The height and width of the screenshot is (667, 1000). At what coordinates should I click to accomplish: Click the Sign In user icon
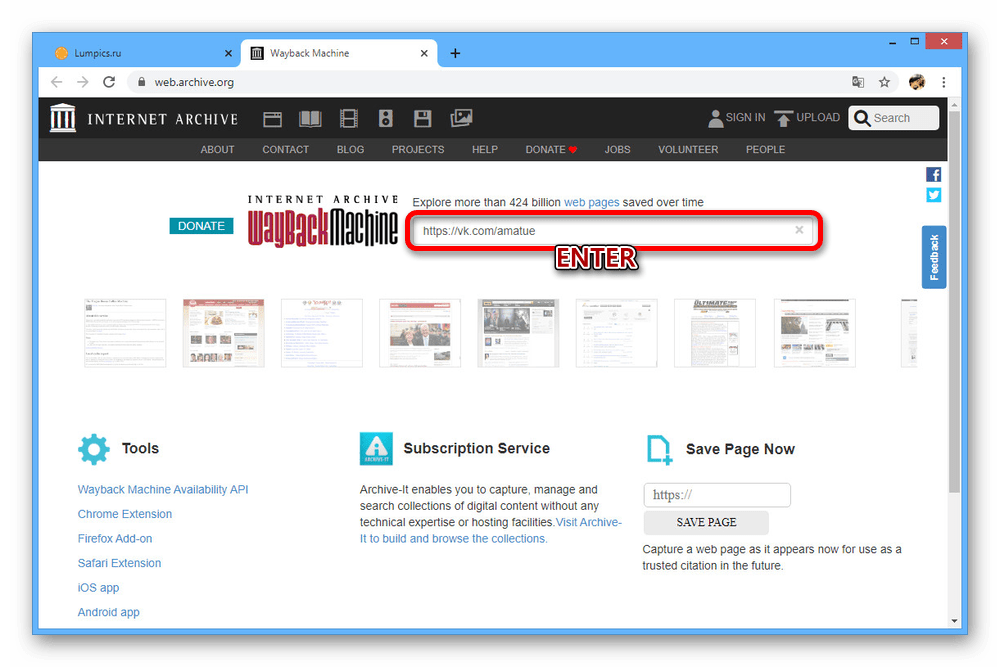716,118
